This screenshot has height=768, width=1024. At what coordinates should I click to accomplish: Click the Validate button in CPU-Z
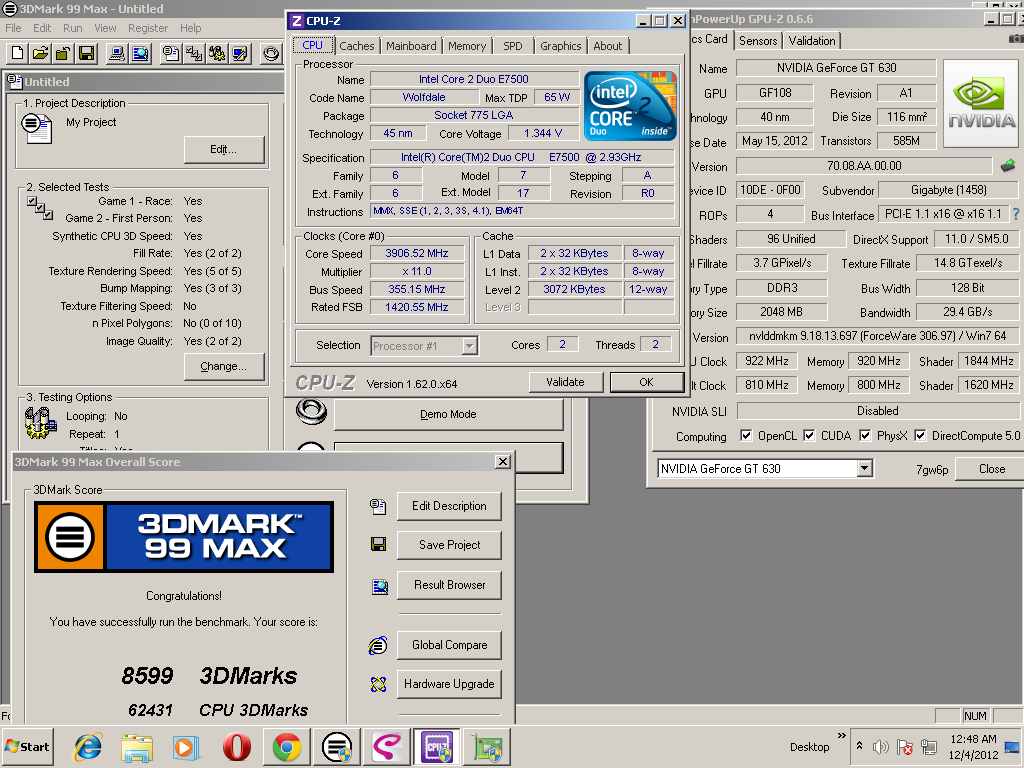[565, 382]
